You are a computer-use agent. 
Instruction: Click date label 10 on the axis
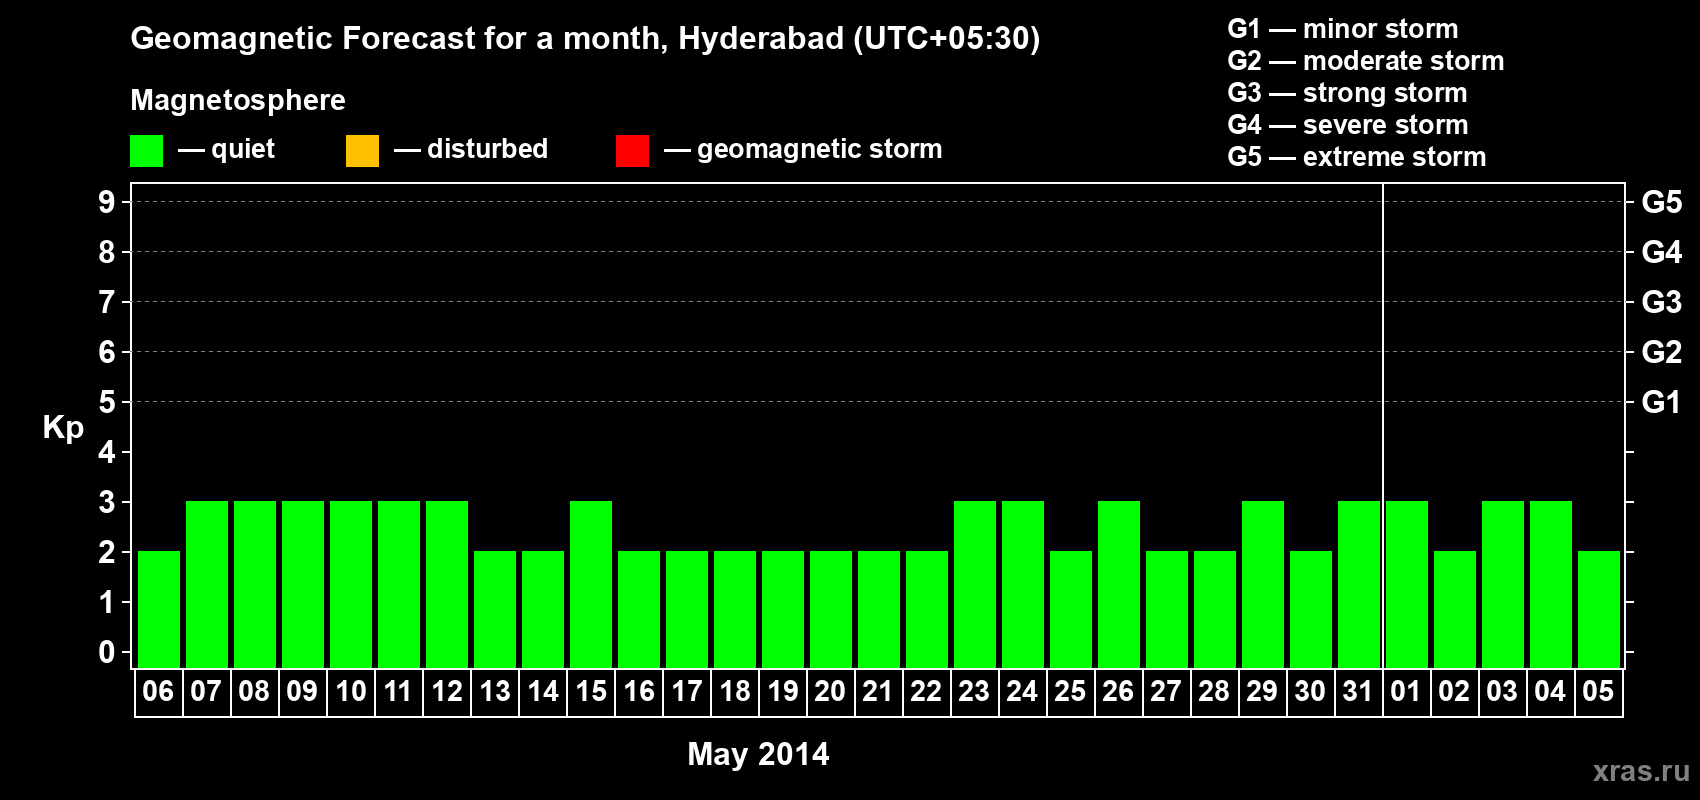[350, 691]
